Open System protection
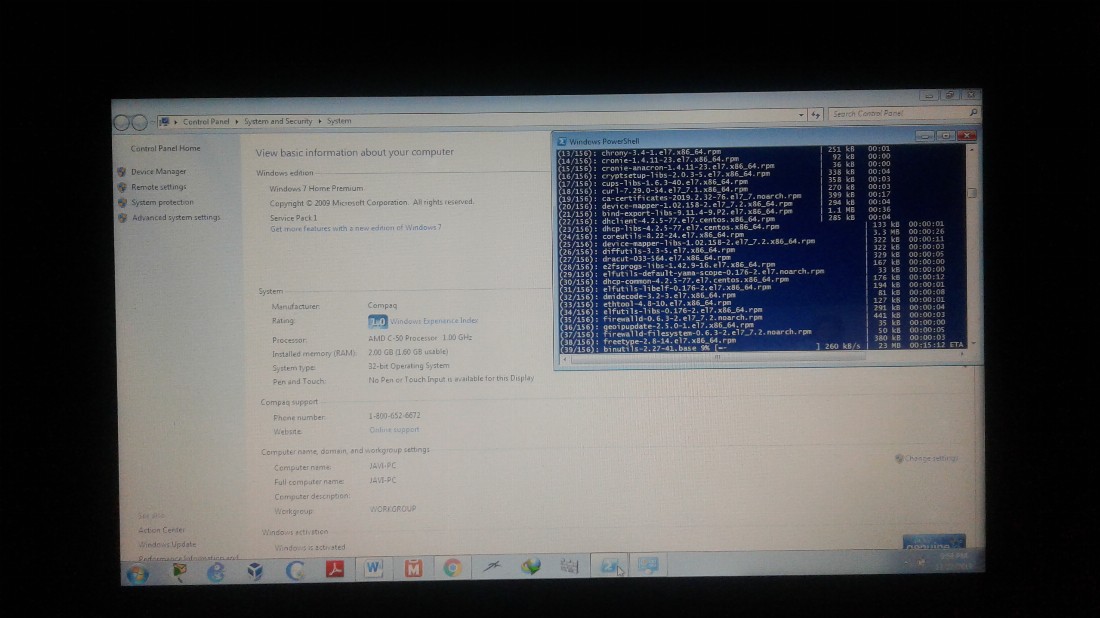1100x618 pixels. pyautogui.click(x=162, y=203)
